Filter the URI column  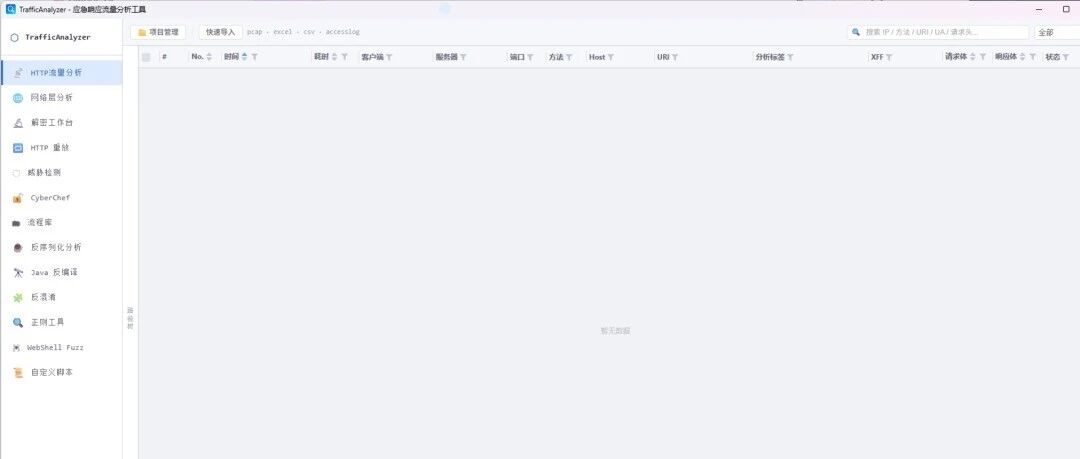675,57
